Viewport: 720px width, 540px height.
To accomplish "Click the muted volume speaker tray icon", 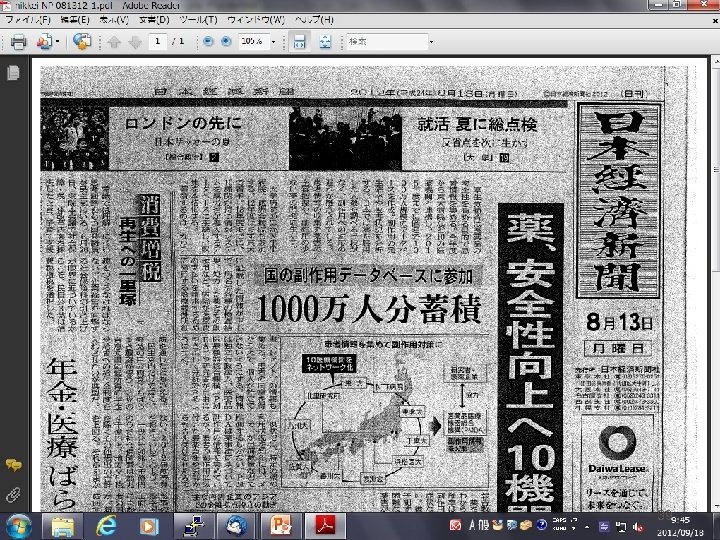I will point(638,527).
